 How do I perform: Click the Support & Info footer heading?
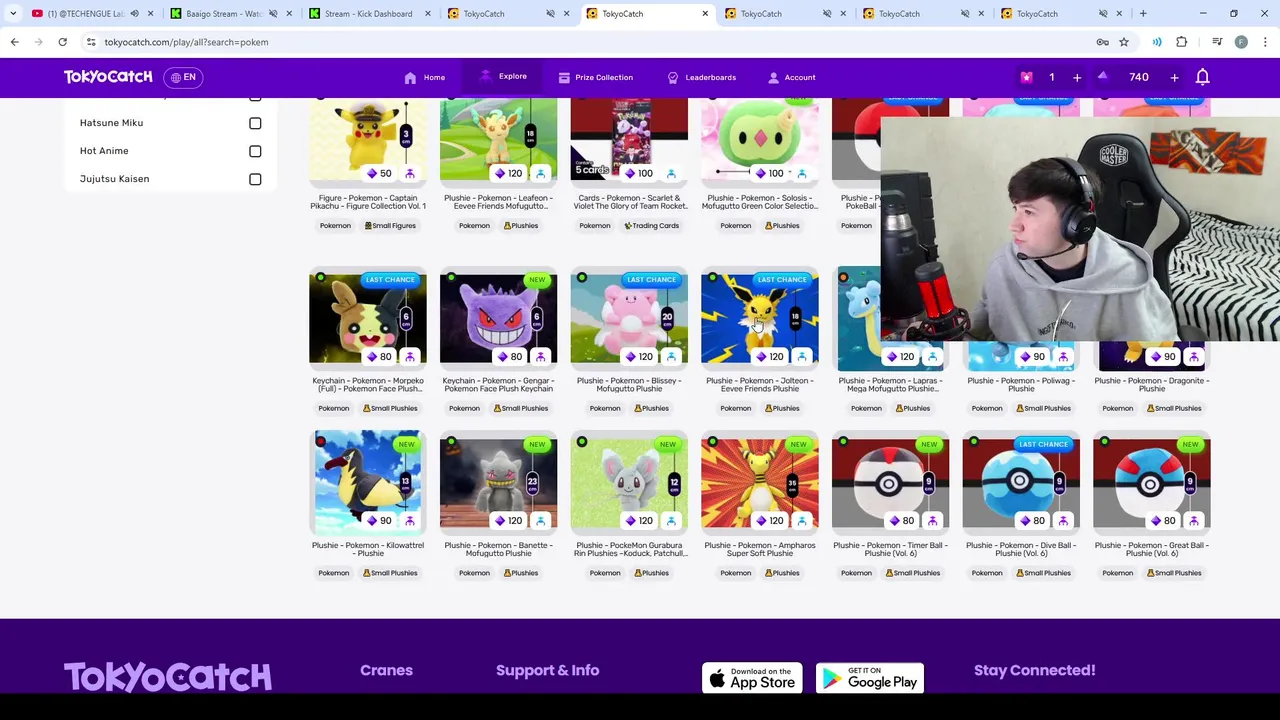point(547,670)
